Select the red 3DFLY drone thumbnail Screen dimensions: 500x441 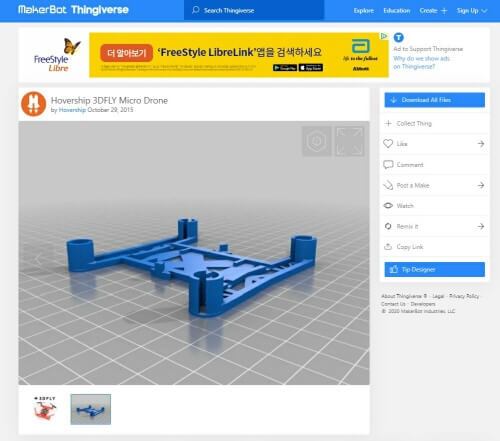(x=45, y=409)
